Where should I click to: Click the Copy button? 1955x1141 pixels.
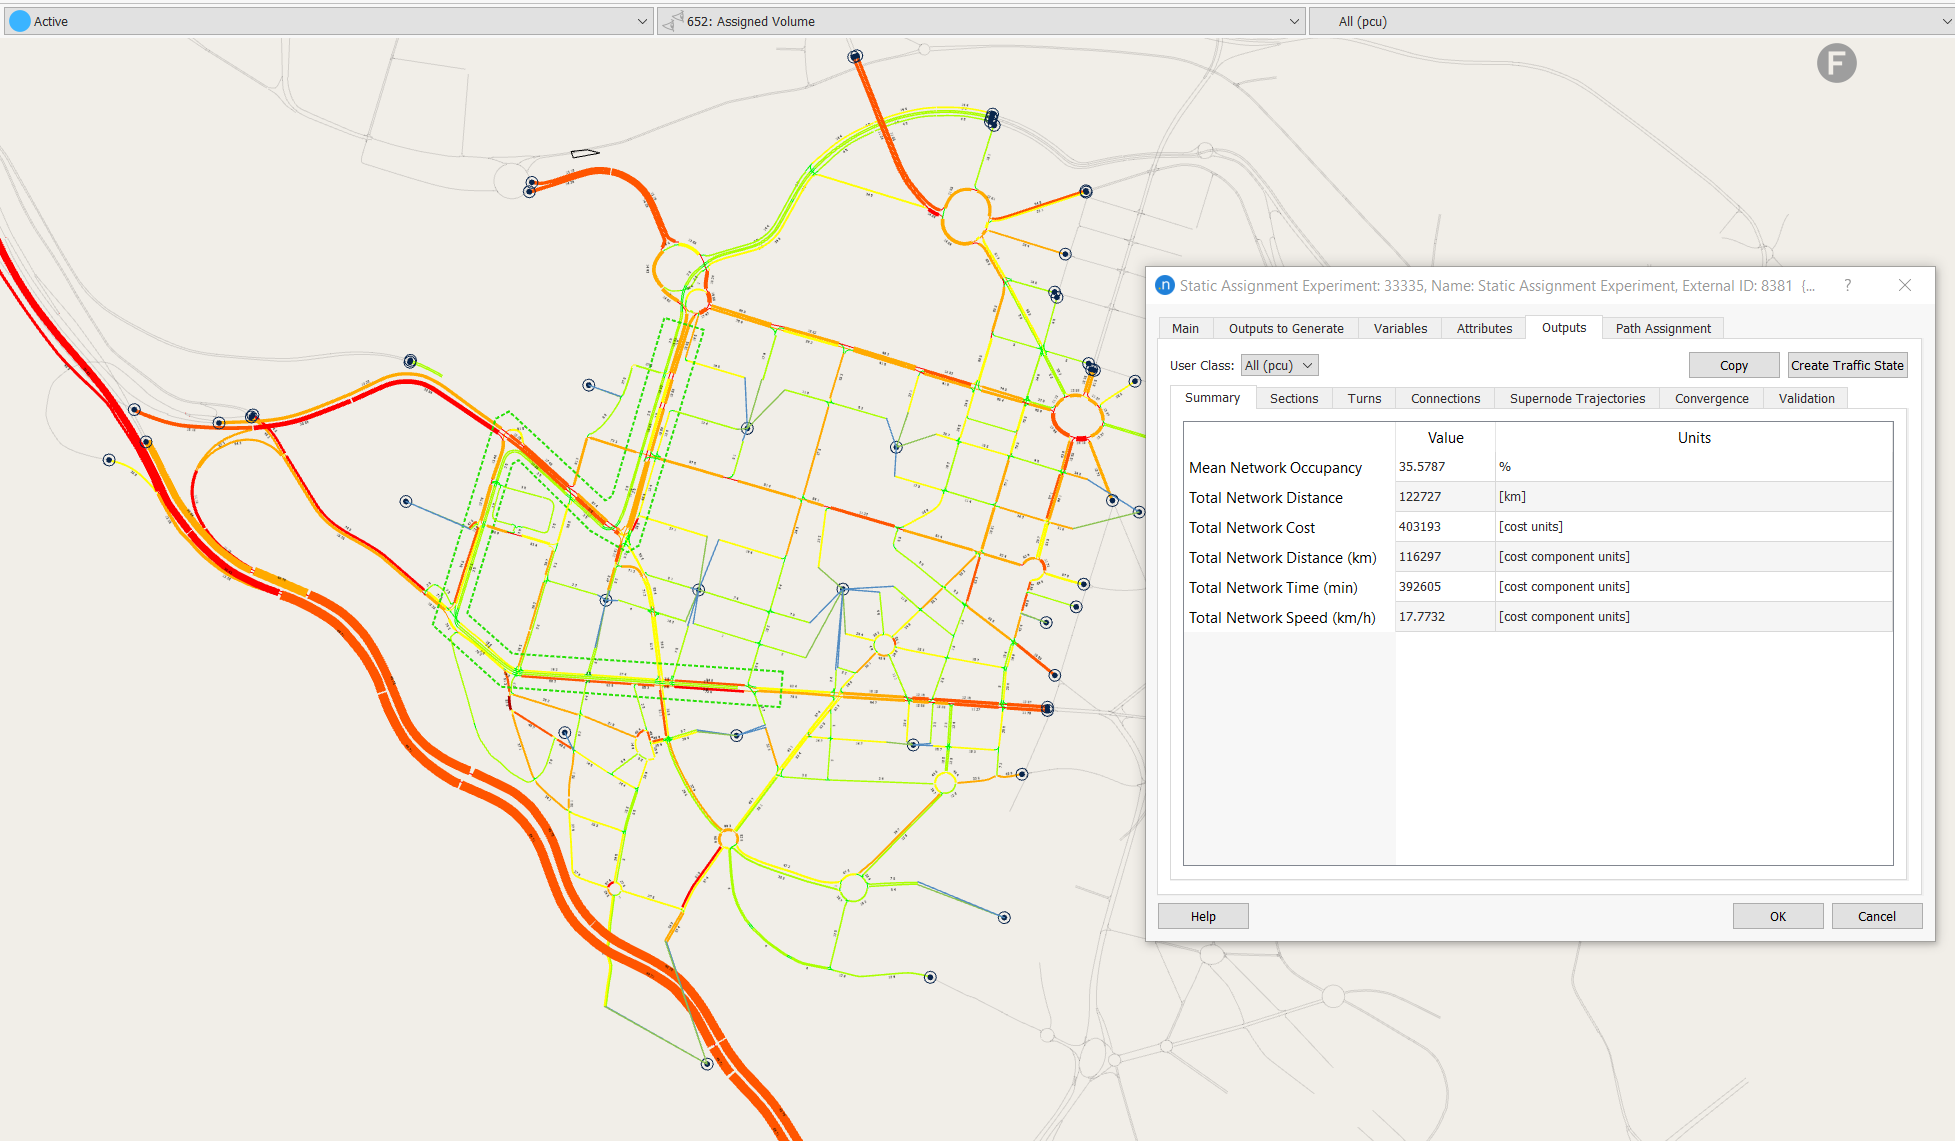(1733, 366)
